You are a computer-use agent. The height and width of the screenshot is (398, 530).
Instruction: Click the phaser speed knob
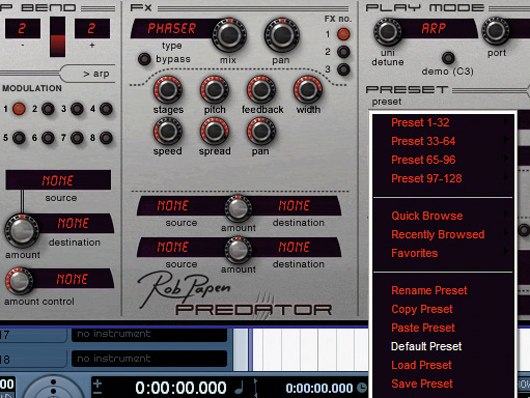coord(168,132)
